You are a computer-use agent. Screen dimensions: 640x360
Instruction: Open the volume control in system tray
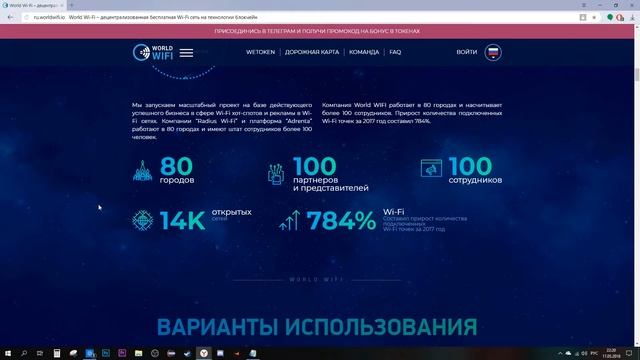[x=584, y=353]
